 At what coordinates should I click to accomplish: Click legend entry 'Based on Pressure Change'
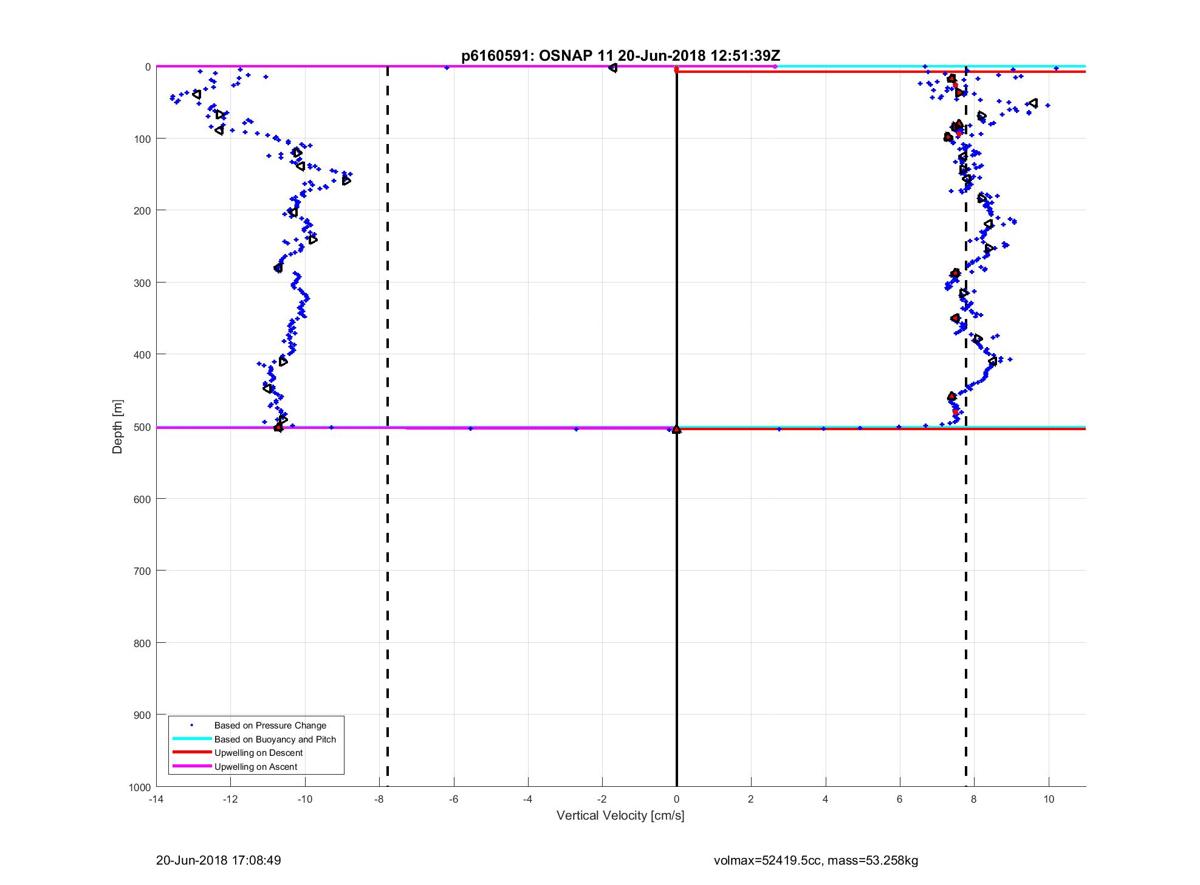click(270, 725)
